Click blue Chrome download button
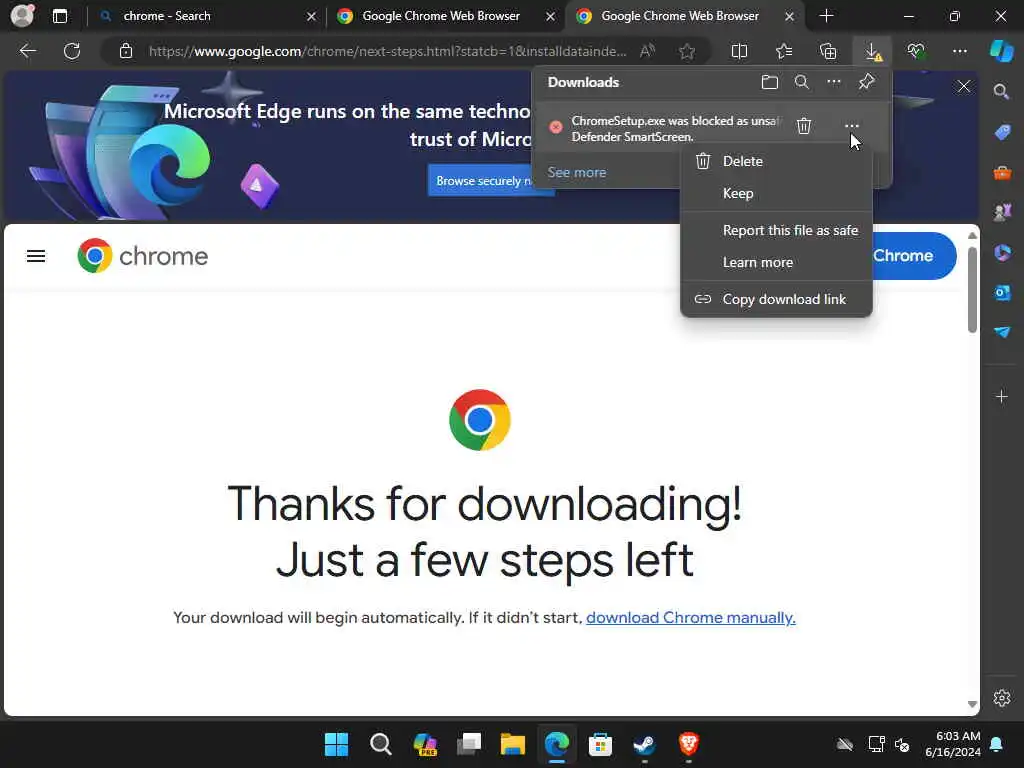Viewport: 1024px width, 768px height. [x=913, y=256]
